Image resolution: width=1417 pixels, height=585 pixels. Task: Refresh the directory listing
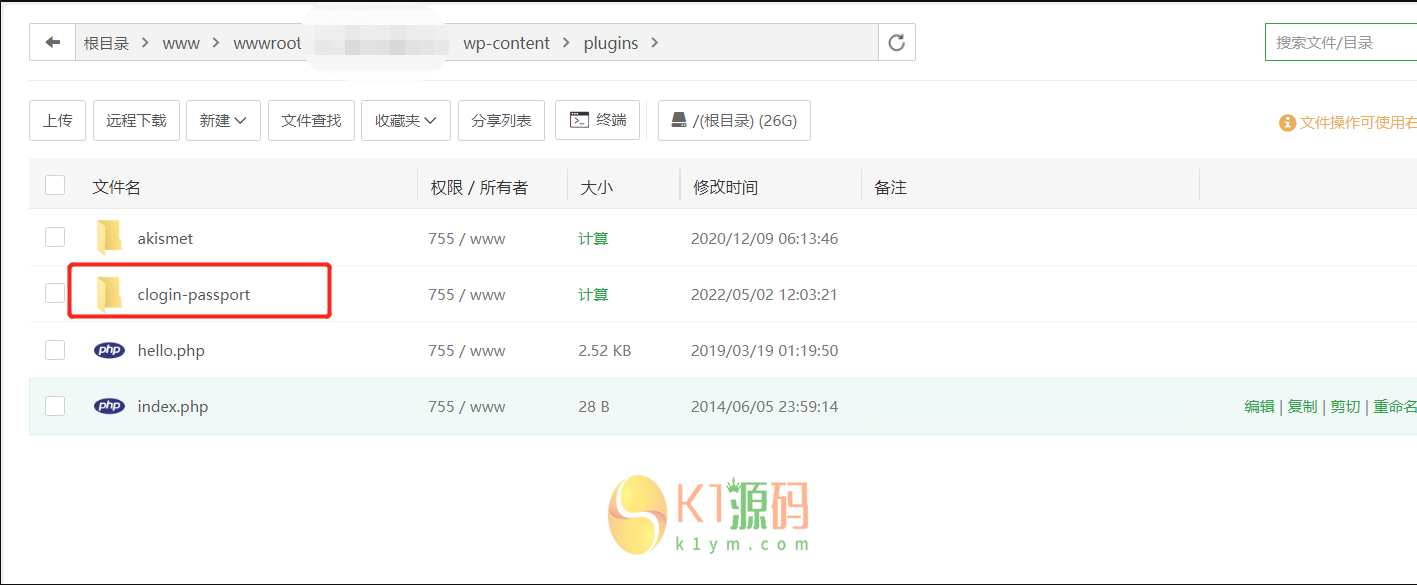tap(897, 43)
